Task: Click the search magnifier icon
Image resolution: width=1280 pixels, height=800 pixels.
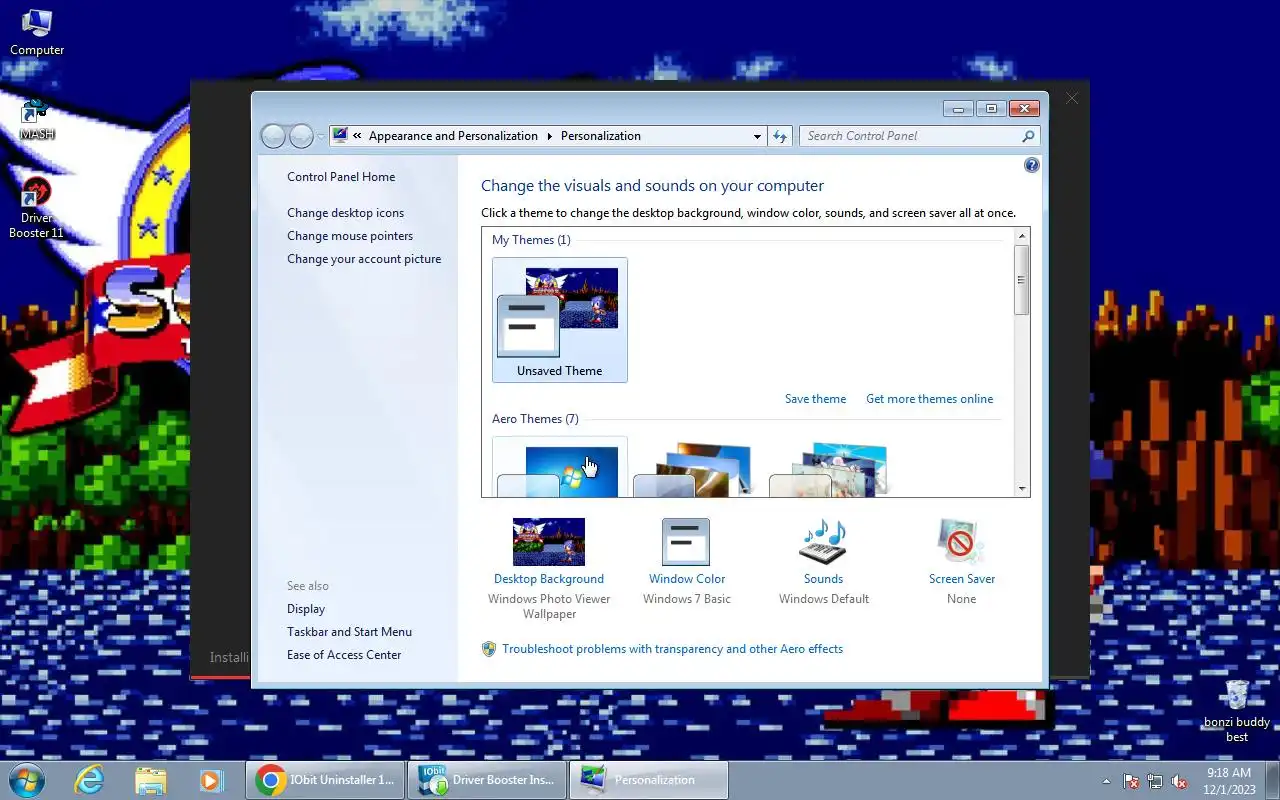Action: [1028, 136]
